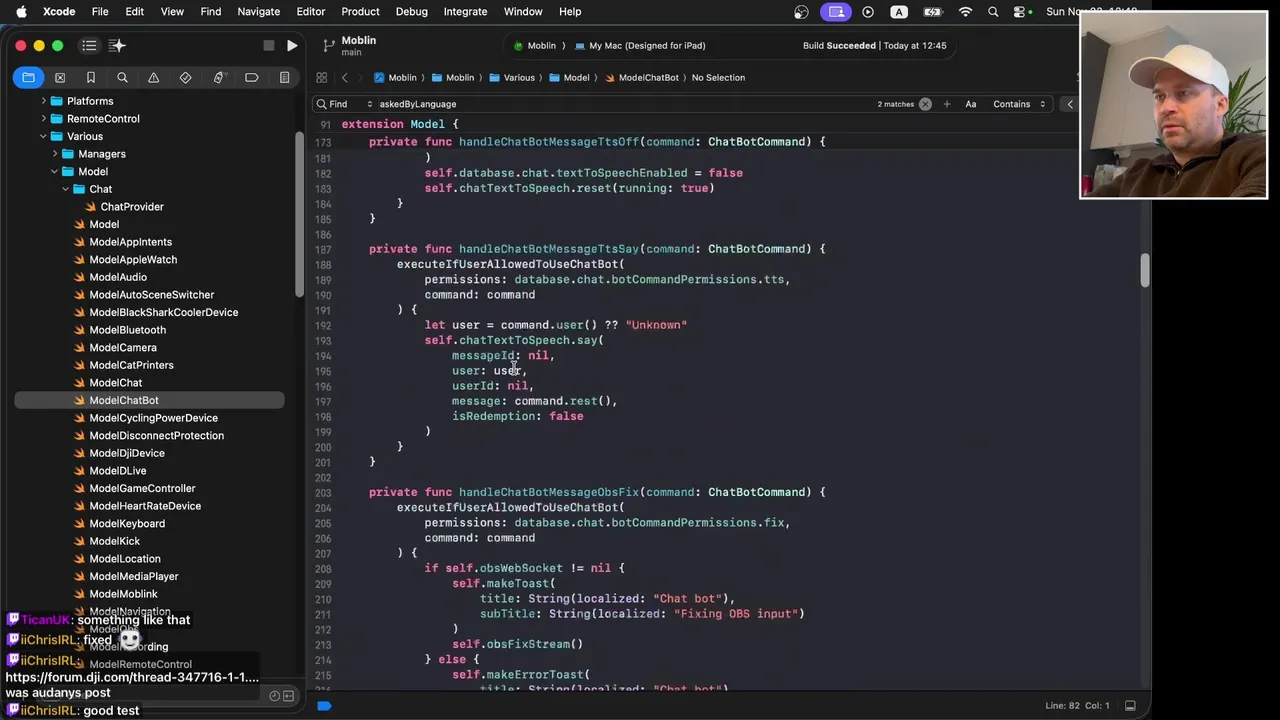Open Spotlight search in menu bar
The width and height of the screenshot is (1280, 720).
(x=993, y=11)
